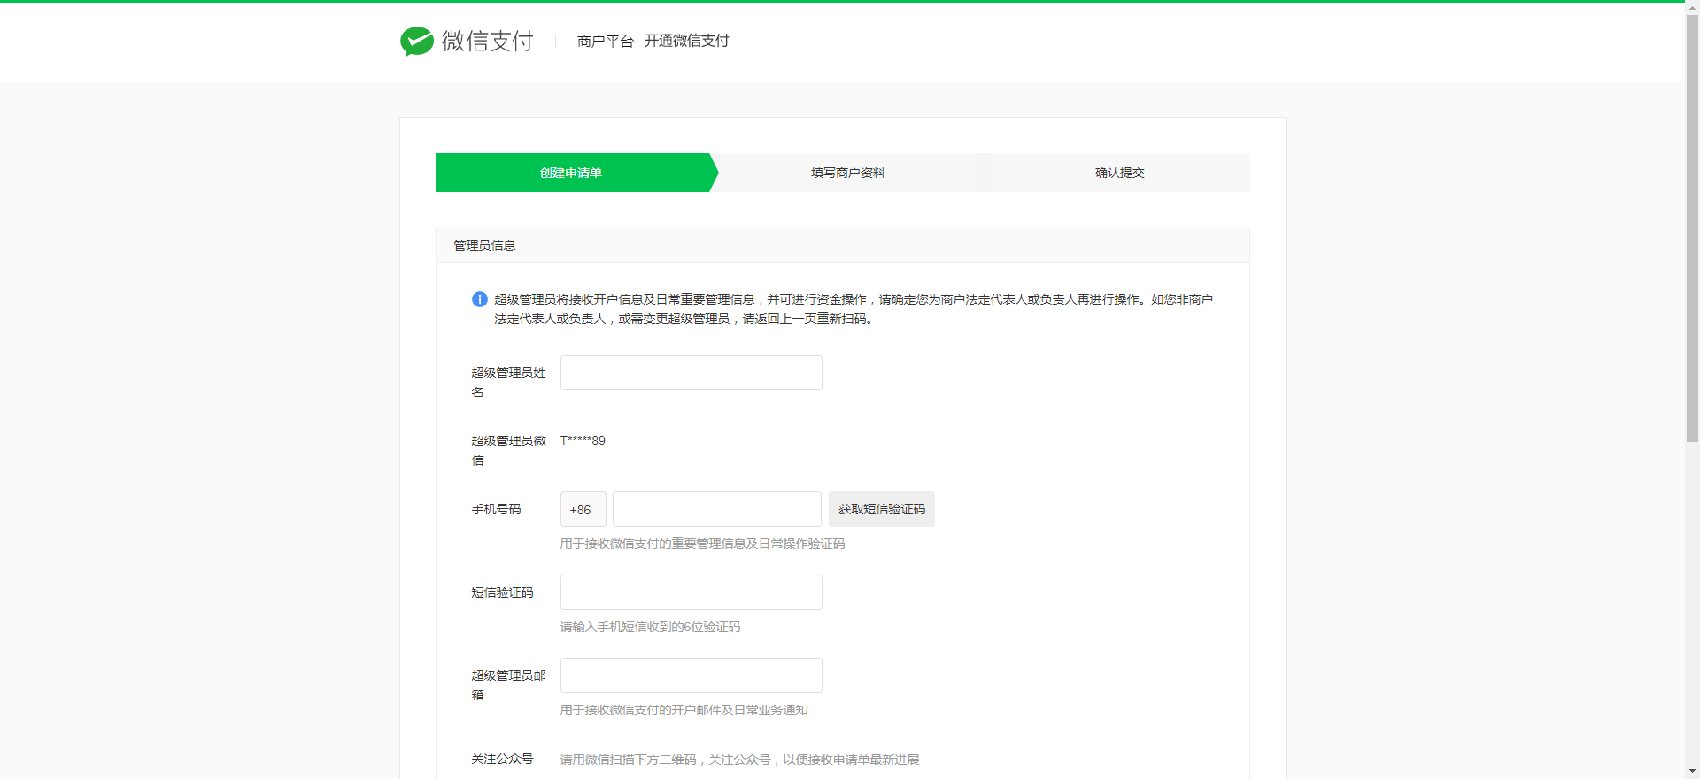Click the green WeChat Pay logo icon
This screenshot has width=1700, height=779.
click(x=416, y=41)
